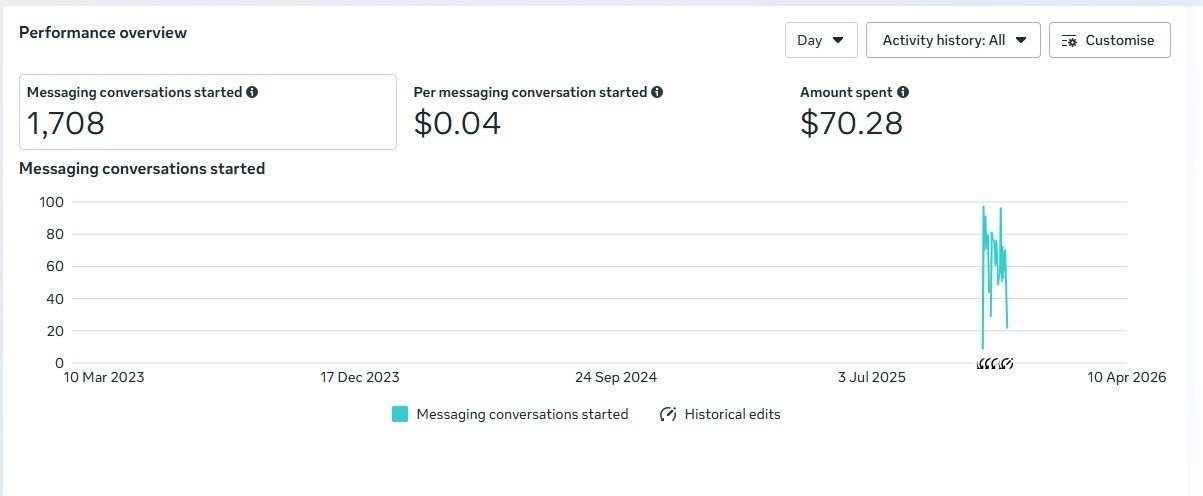Click the 24 Sep 2024 axis label
The image size is (1203, 496).
tap(616, 378)
